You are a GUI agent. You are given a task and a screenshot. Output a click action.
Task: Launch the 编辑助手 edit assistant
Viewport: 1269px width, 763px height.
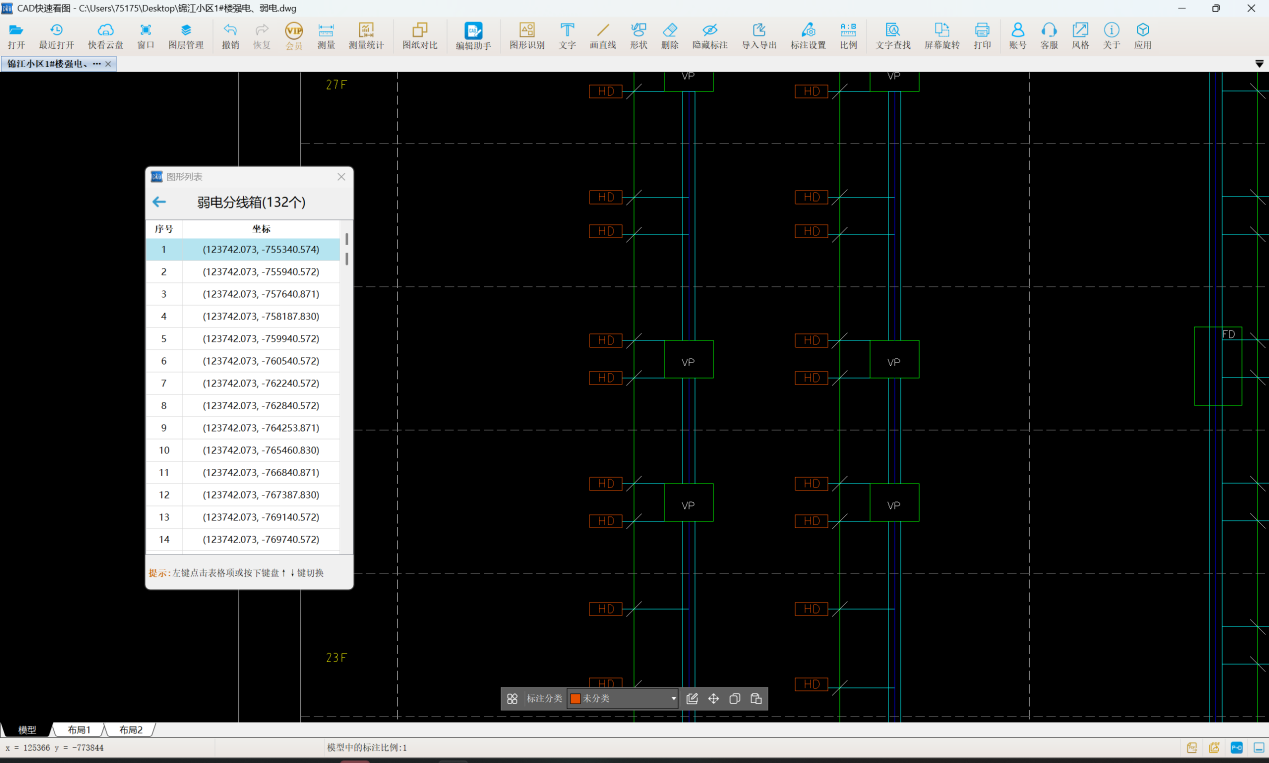(473, 36)
